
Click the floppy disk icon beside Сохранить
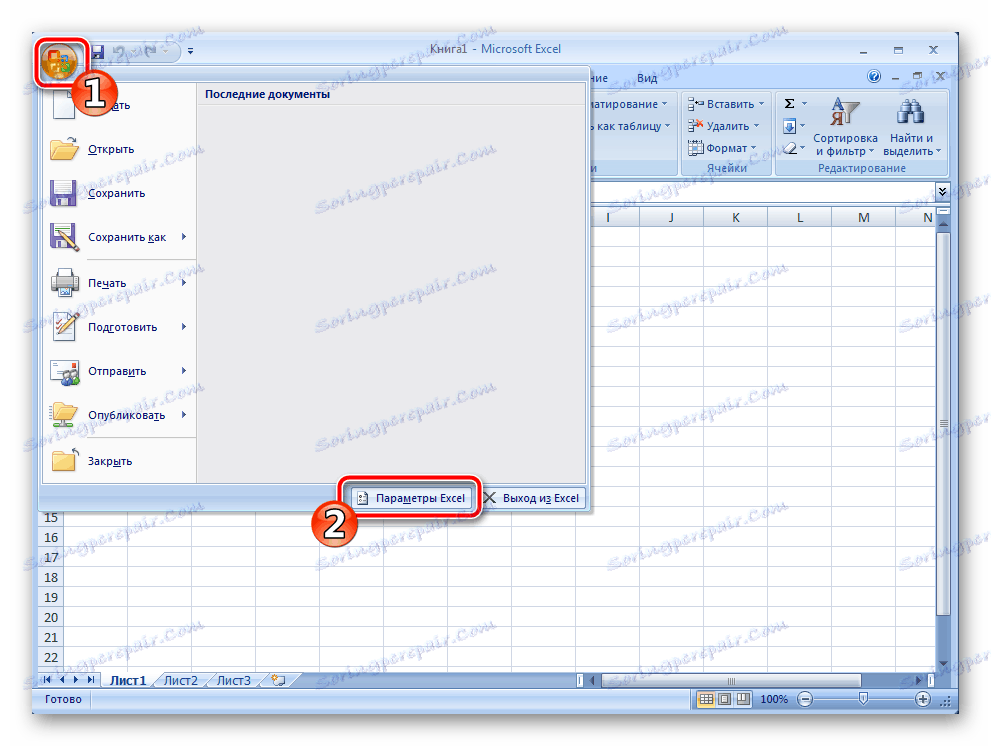click(x=63, y=193)
